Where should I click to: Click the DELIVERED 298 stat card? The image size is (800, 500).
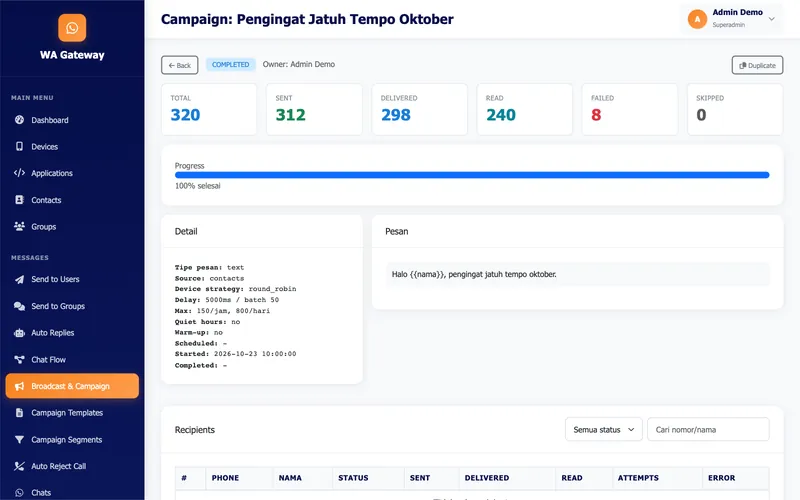tap(419, 110)
